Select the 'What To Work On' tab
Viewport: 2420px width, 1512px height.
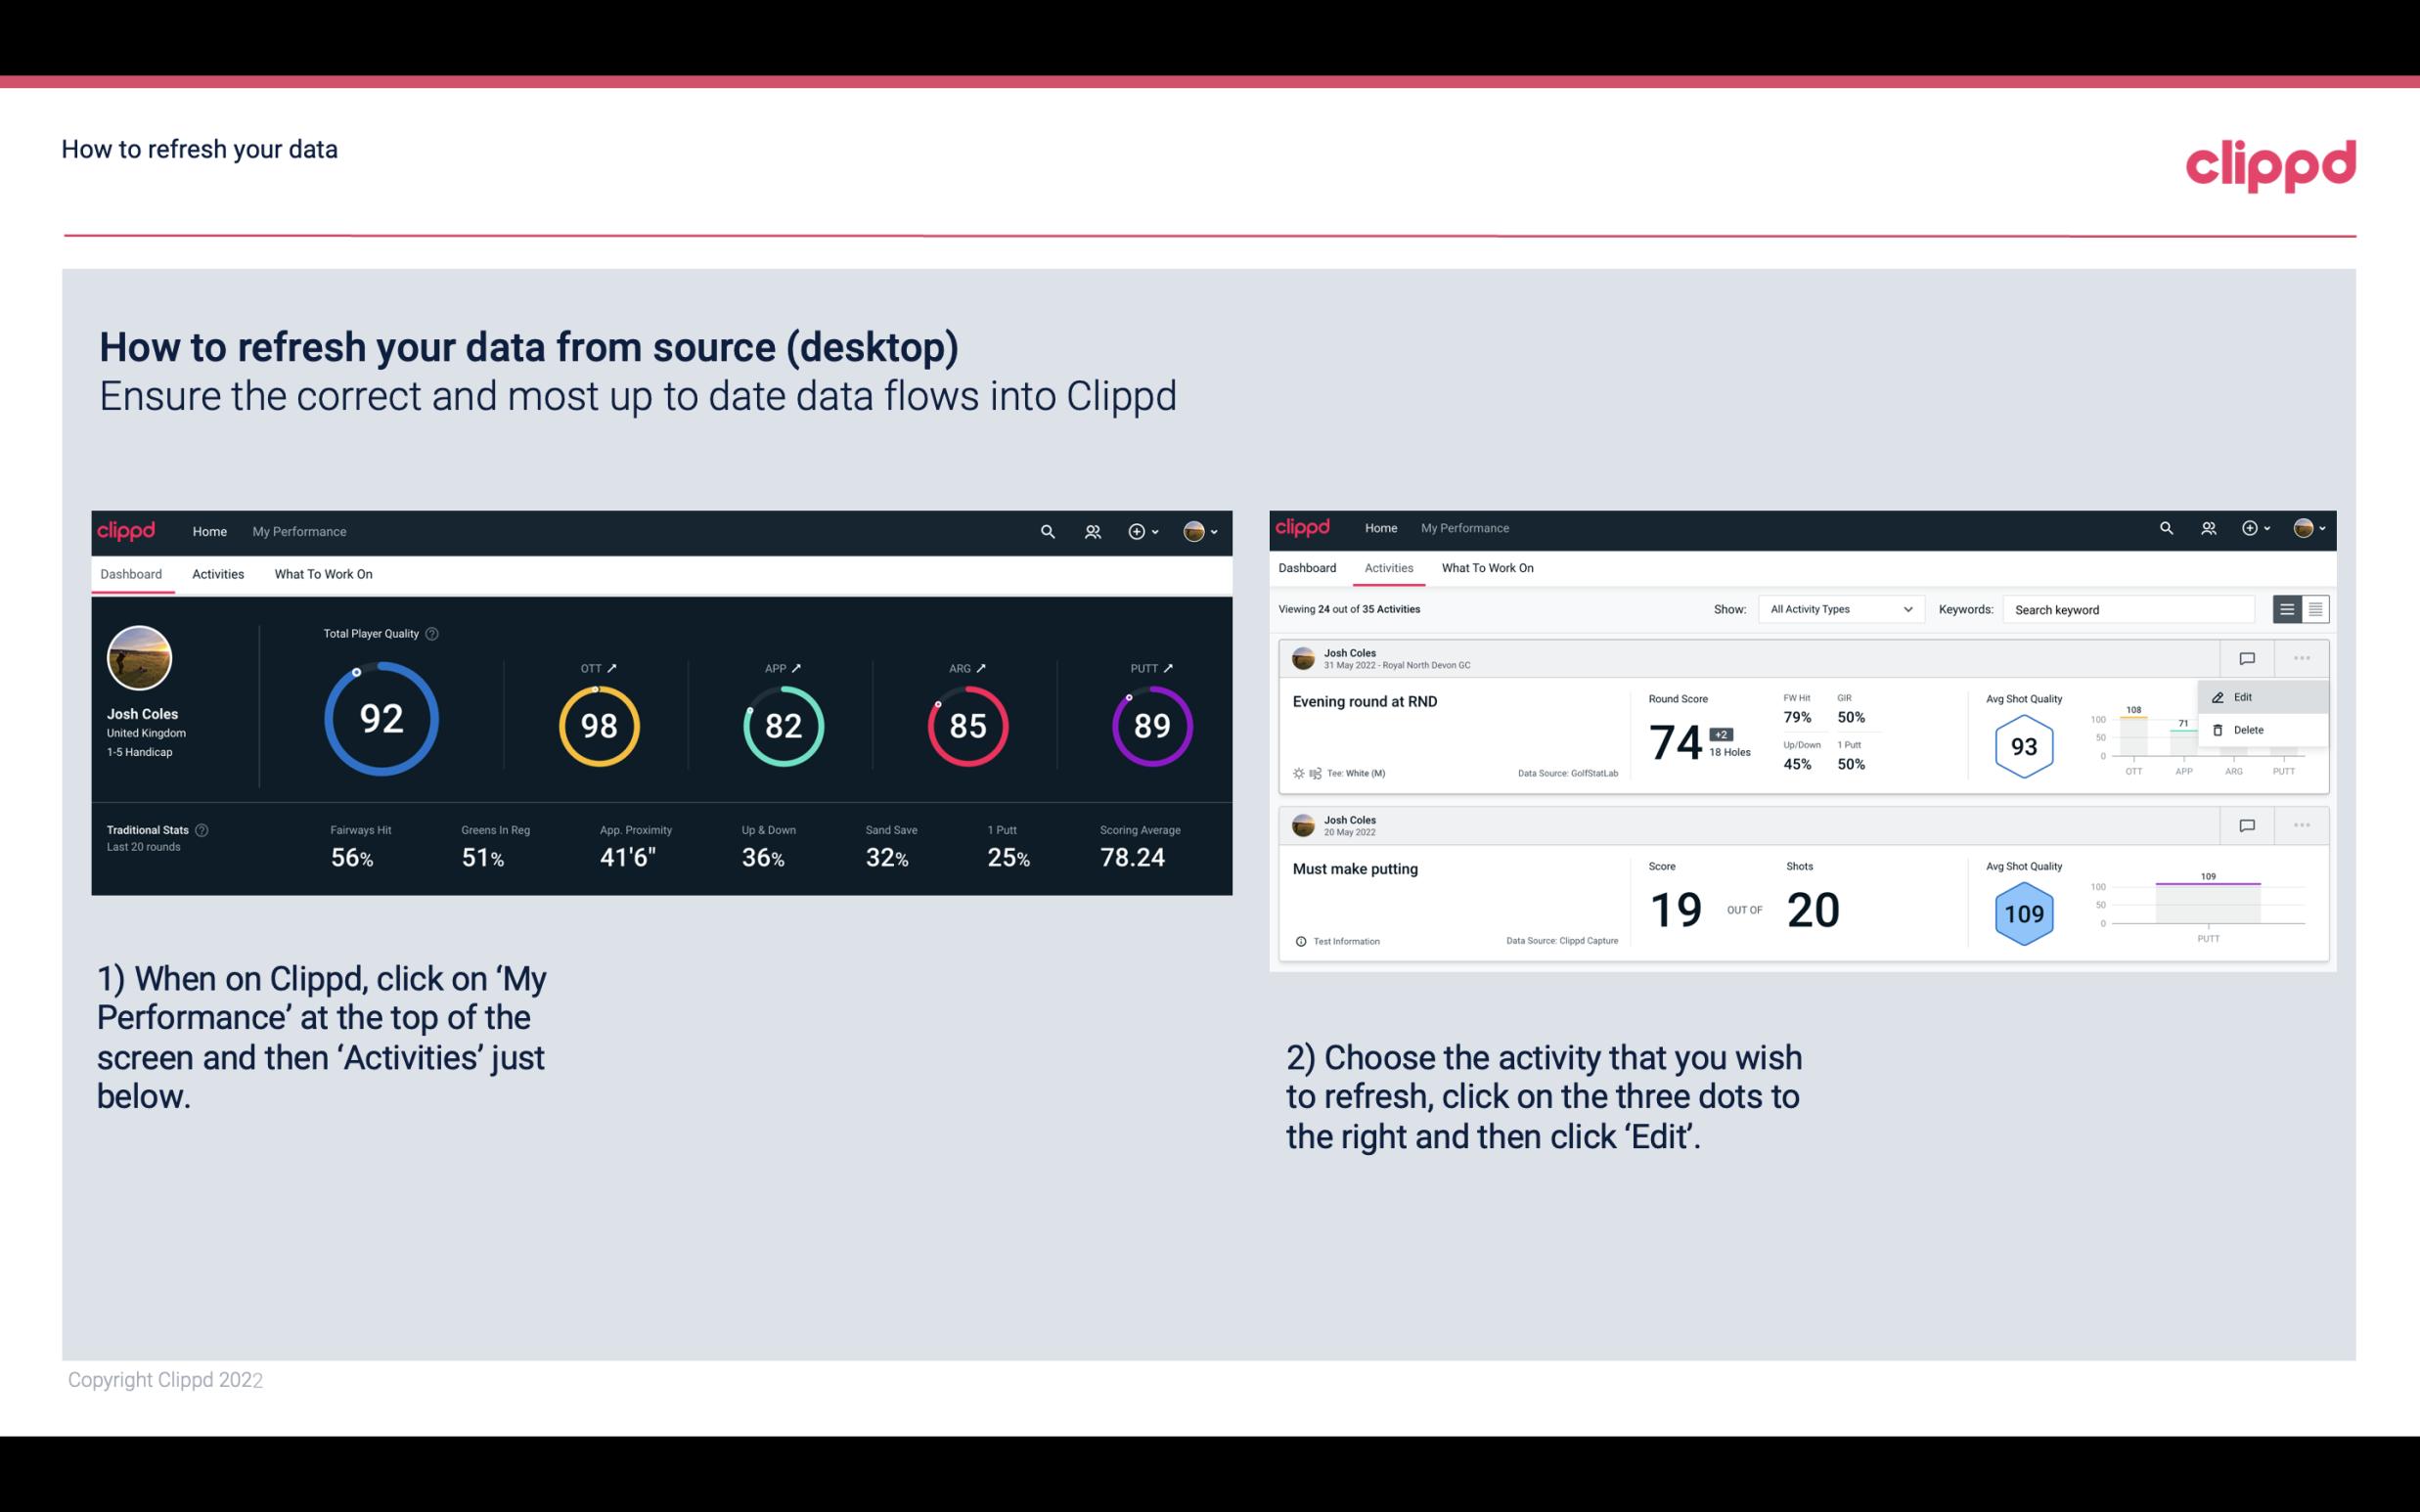323,573
